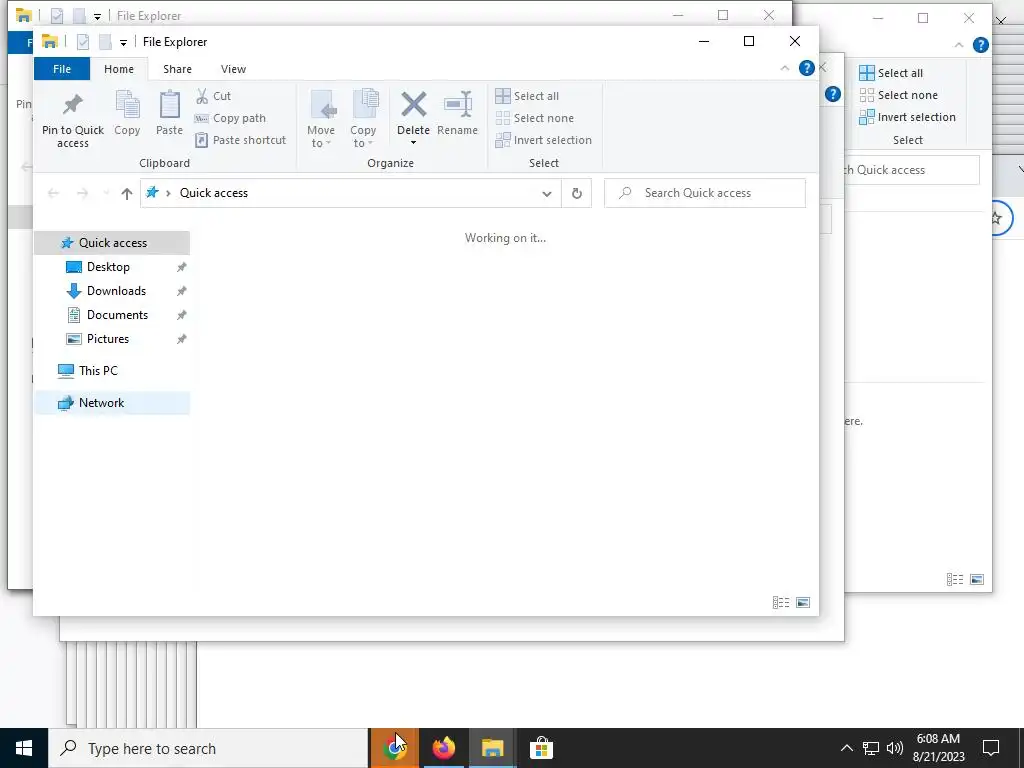Click the Up one level arrow
The width and height of the screenshot is (1024, 768).
coord(127,193)
